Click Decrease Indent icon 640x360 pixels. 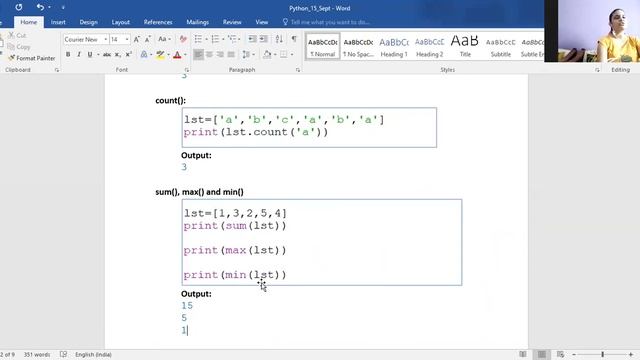pyautogui.click(x=252, y=39)
